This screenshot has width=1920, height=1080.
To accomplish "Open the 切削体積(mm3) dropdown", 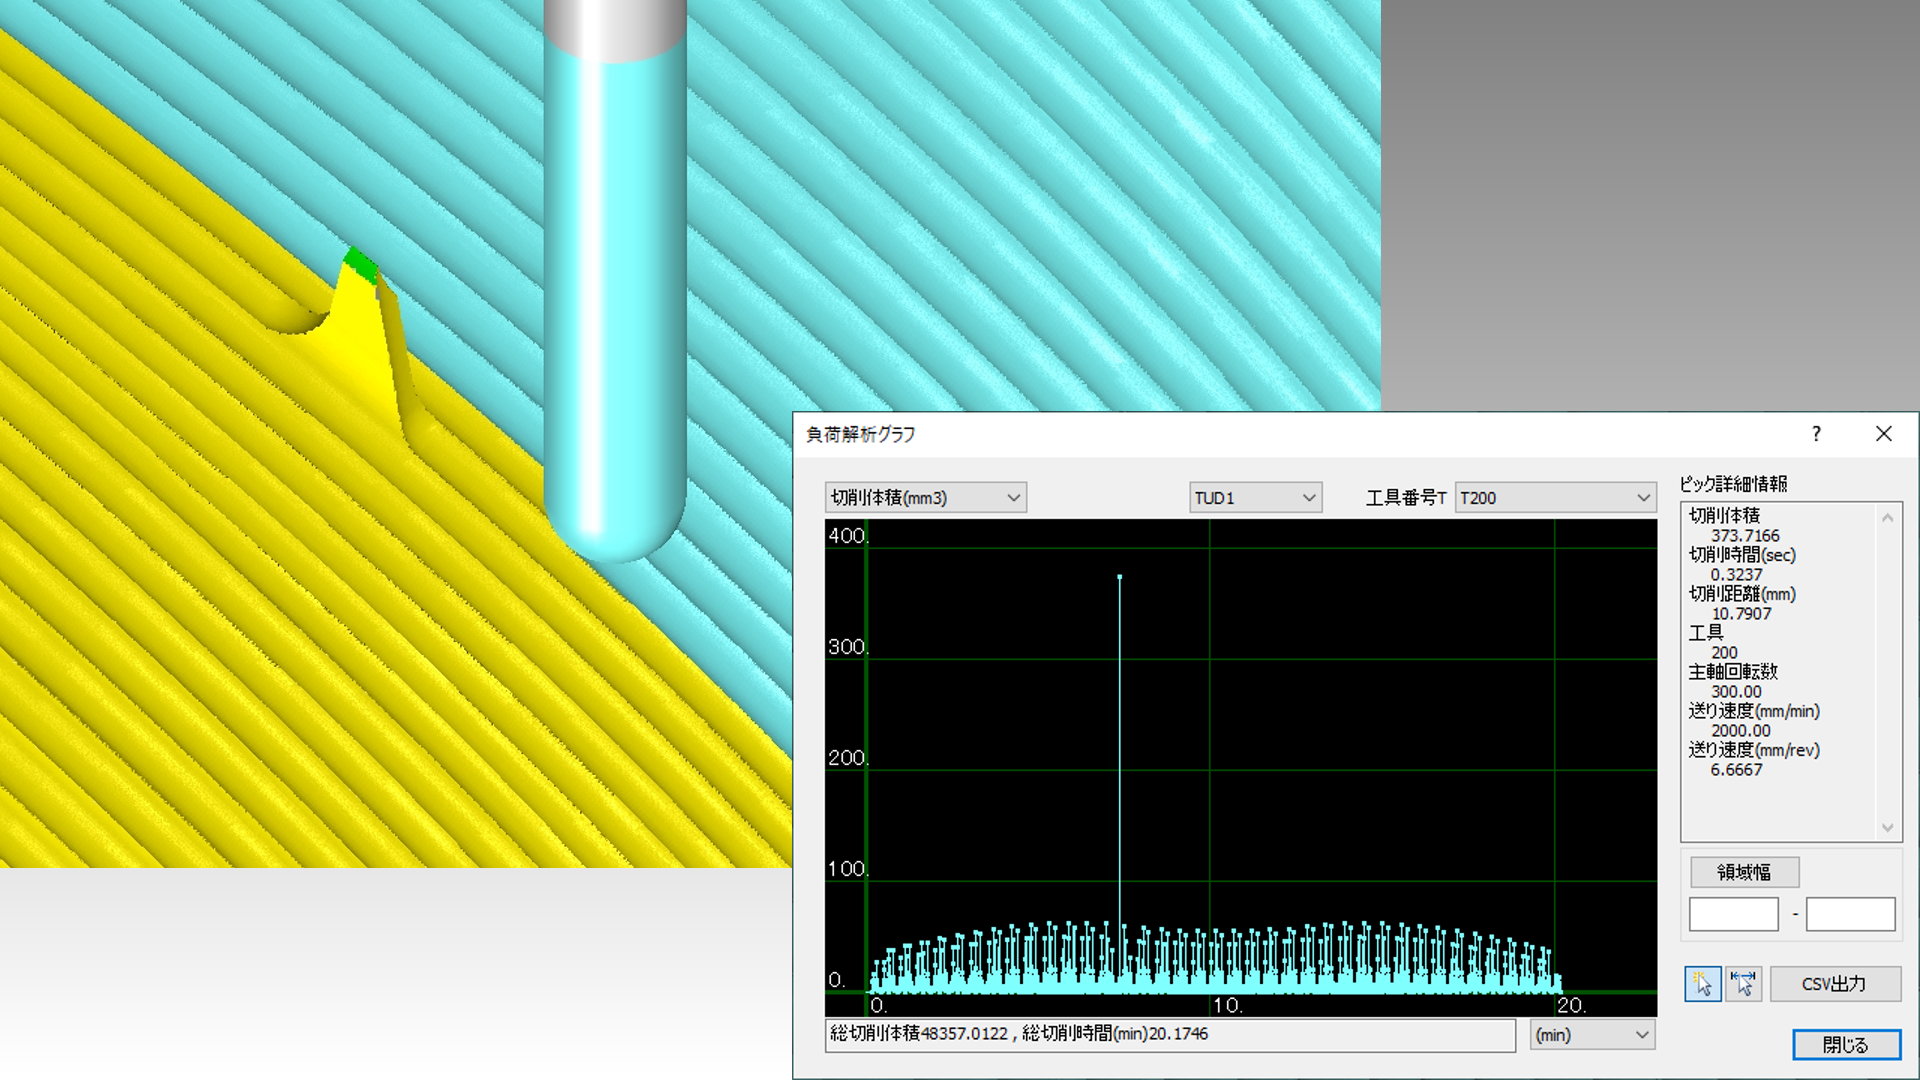I will [926, 497].
